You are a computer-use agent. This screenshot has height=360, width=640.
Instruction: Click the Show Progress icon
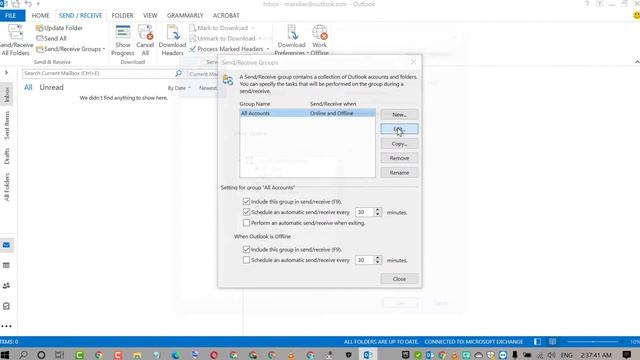click(122, 40)
